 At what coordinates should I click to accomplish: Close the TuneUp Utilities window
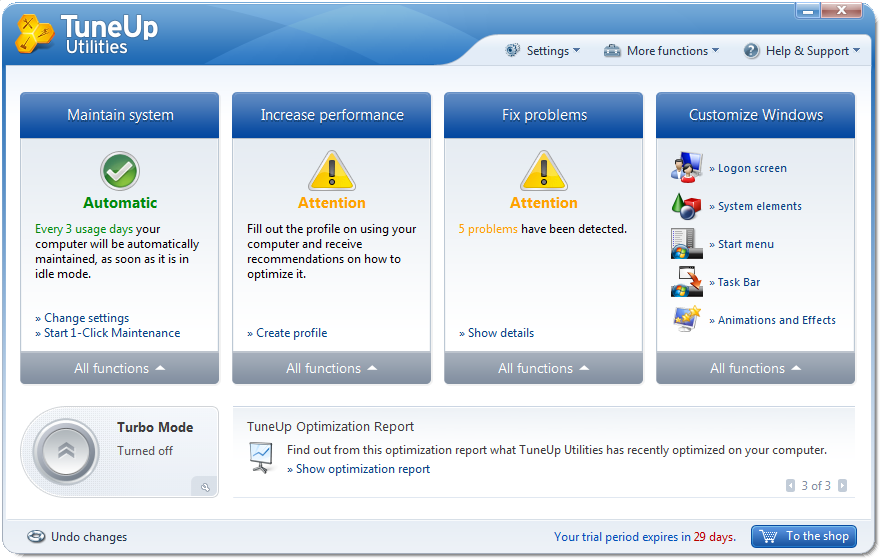tap(841, 11)
